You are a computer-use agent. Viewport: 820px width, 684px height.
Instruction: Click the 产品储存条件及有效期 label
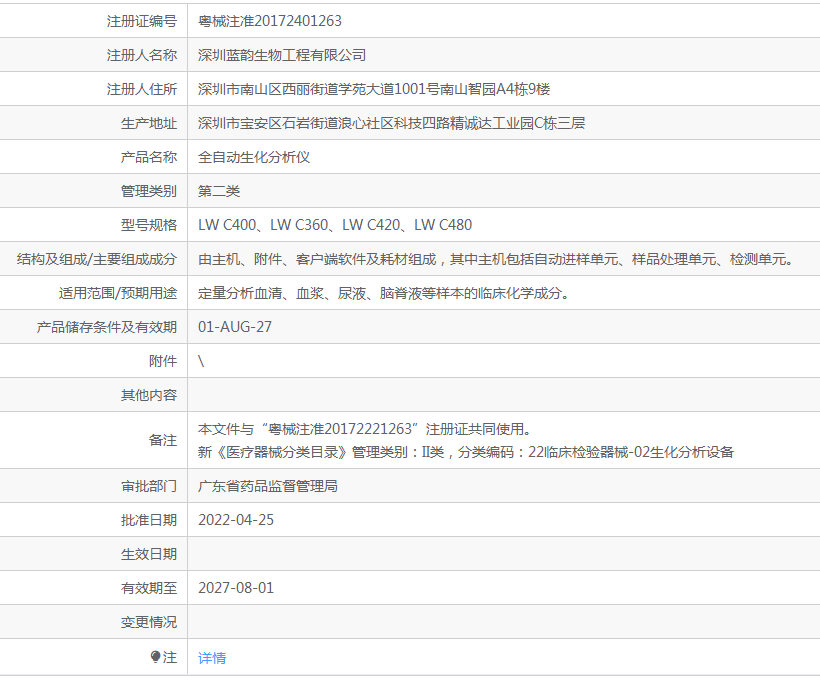pos(107,327)
